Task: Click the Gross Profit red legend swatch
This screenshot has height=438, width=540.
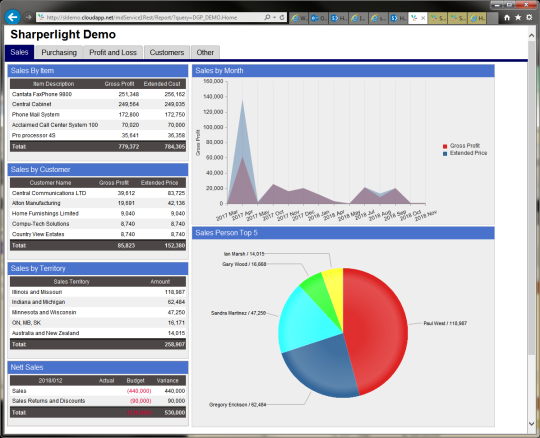Action: click(x=445, y=146)
